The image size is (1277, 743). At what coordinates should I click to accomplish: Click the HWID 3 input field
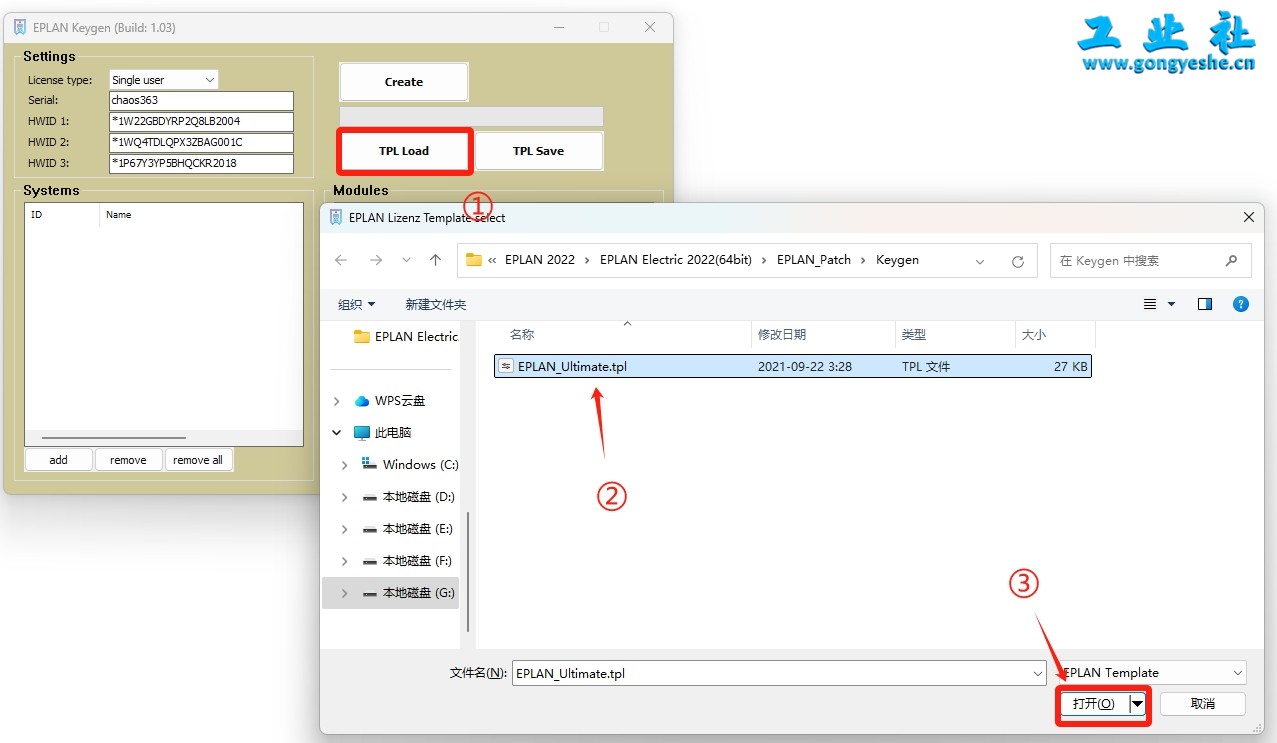[201, 163]
